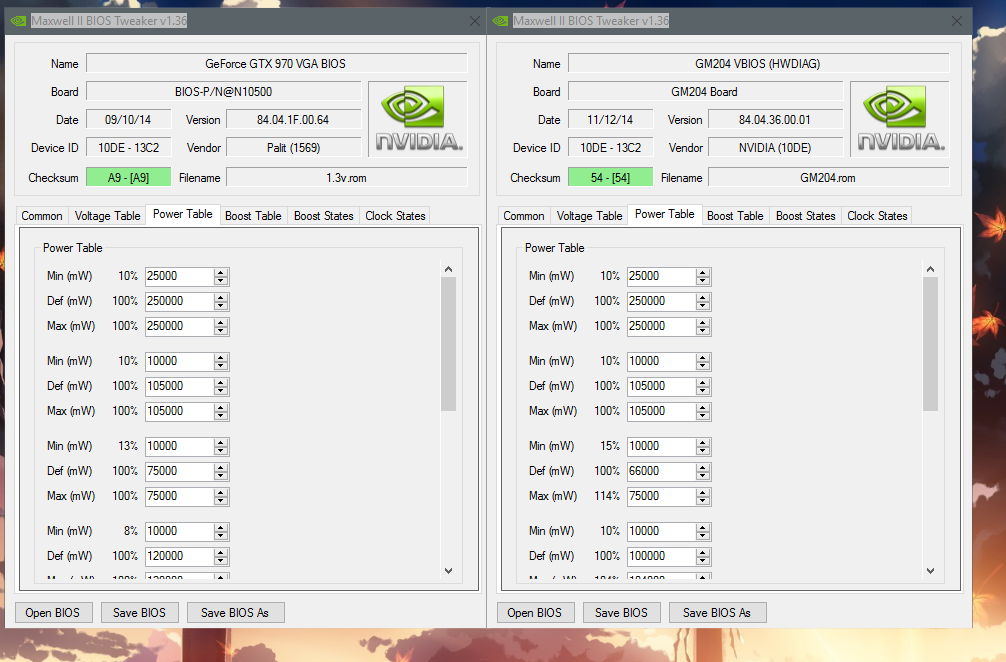1006x662 pixels.
Task: Click the Device ID field in the left window
Action: pyautogui.click(x=128, y=148)
